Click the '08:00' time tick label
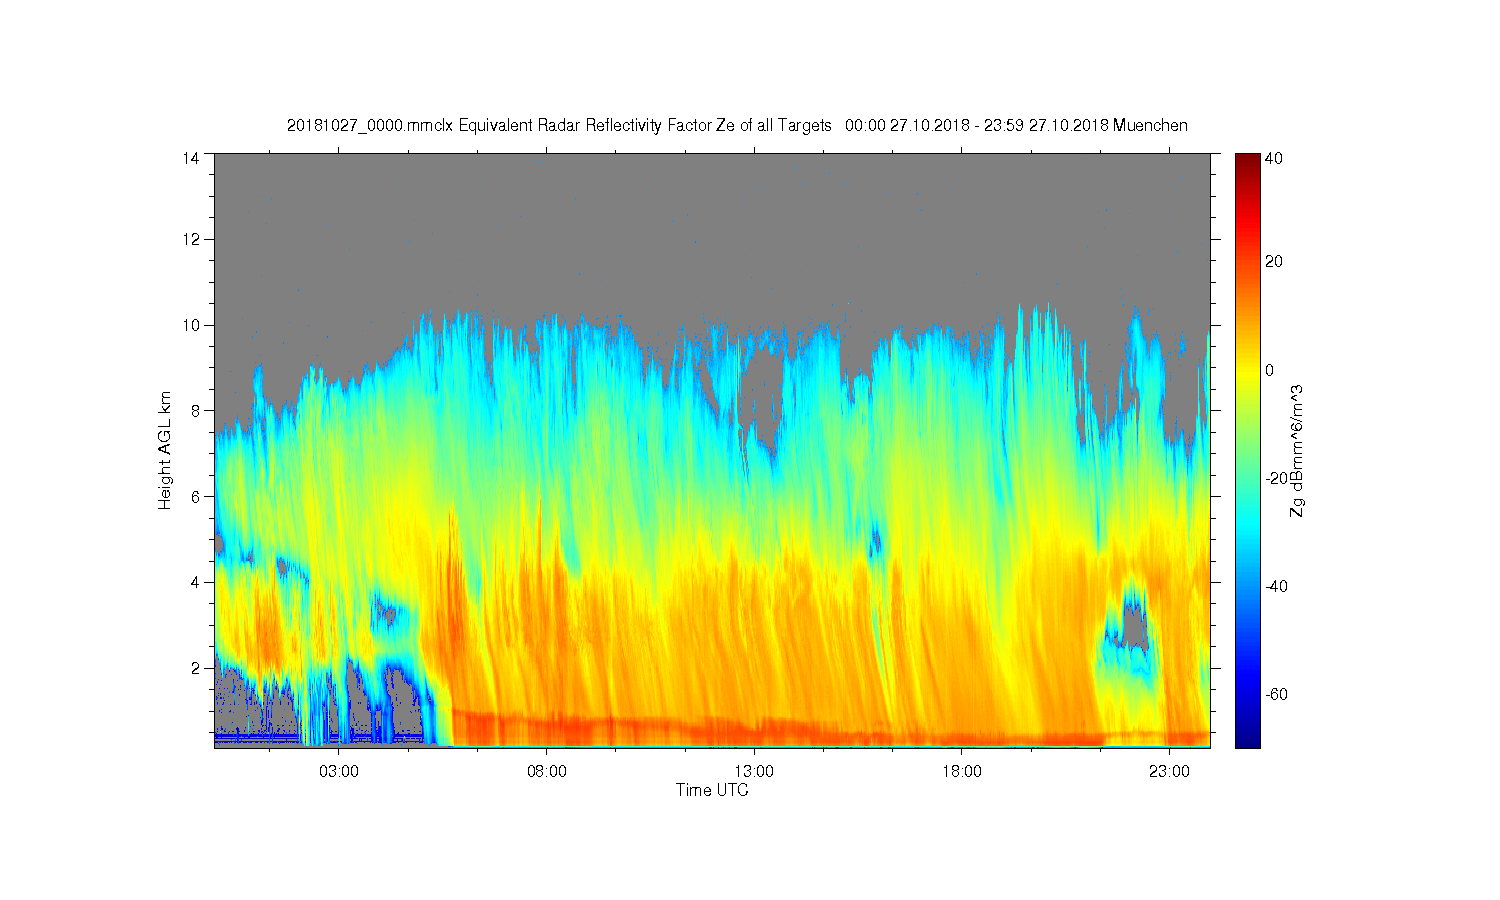This screenshot has height=900, width=1500. click(547, 771)
